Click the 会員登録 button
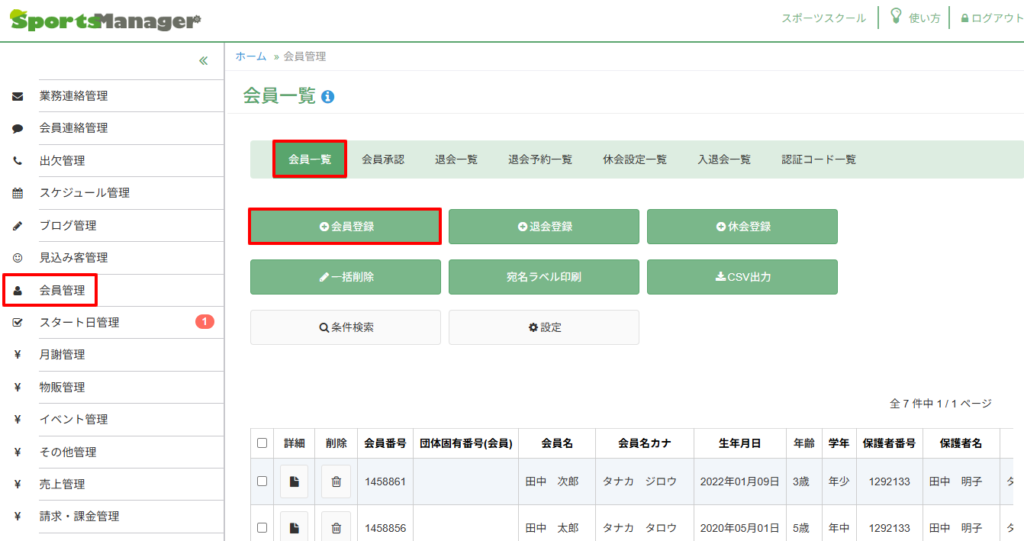 point(345,227)
